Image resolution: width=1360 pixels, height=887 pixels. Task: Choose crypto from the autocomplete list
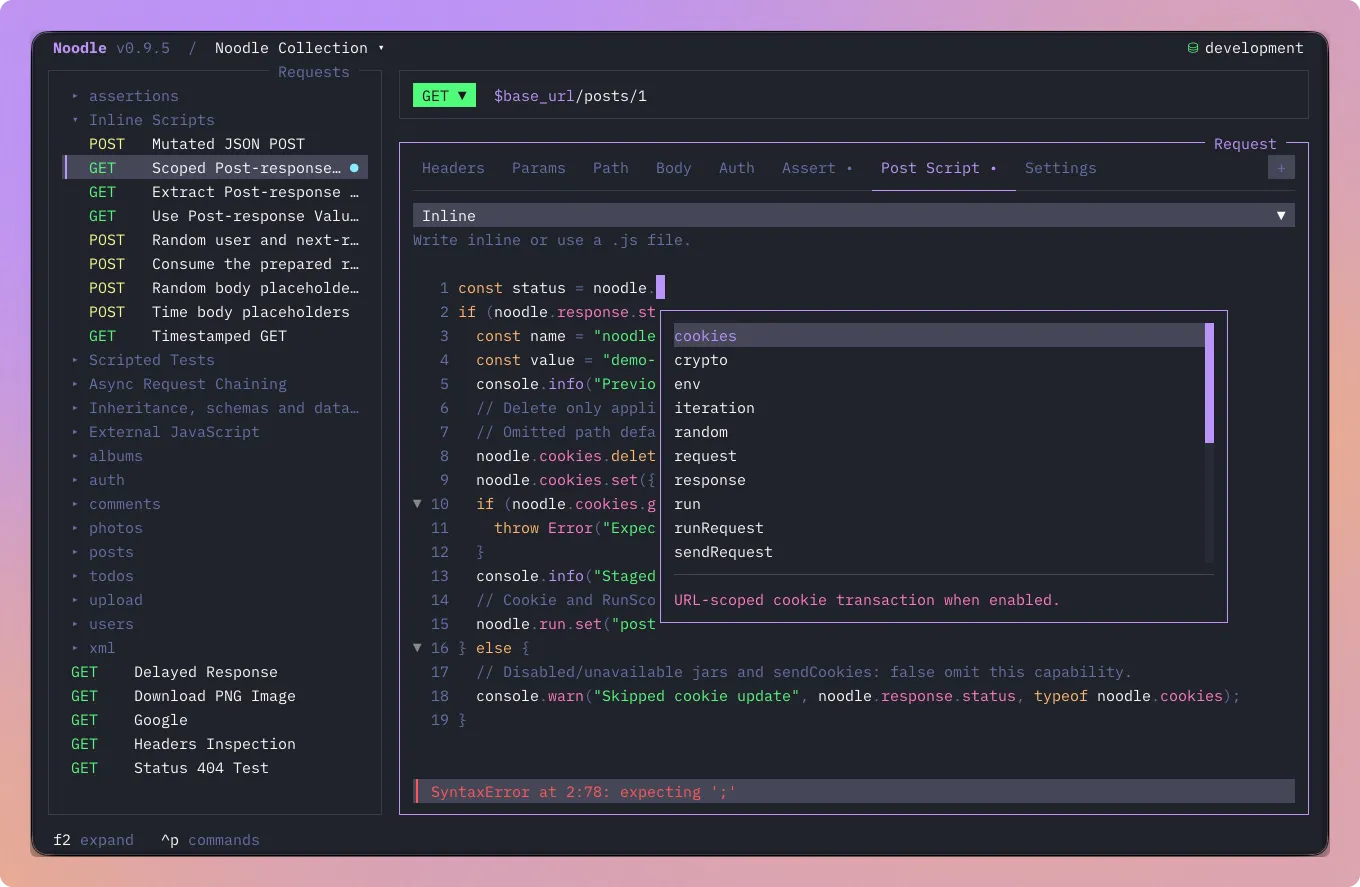pyautogui.click(x=939, y=360)
